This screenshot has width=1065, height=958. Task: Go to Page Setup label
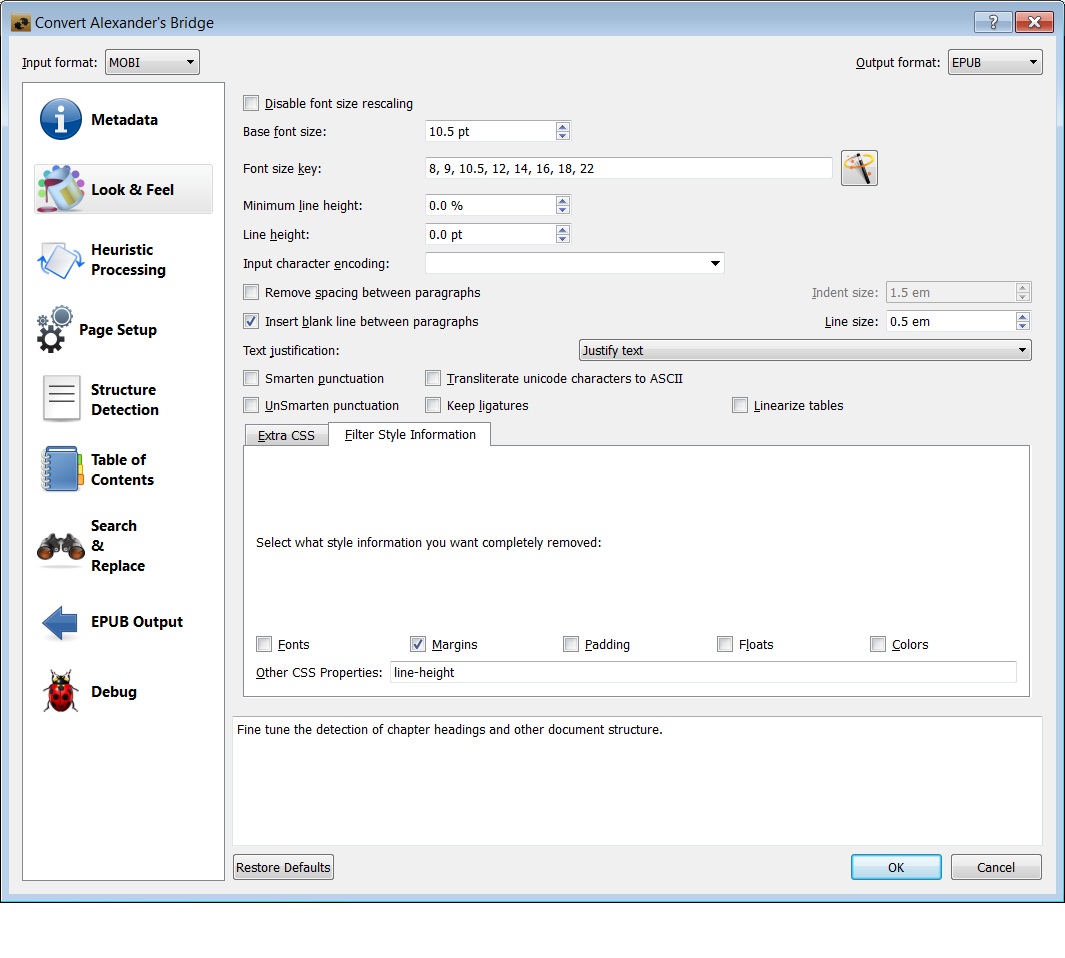pyautogui.click(x=118, y=330)
